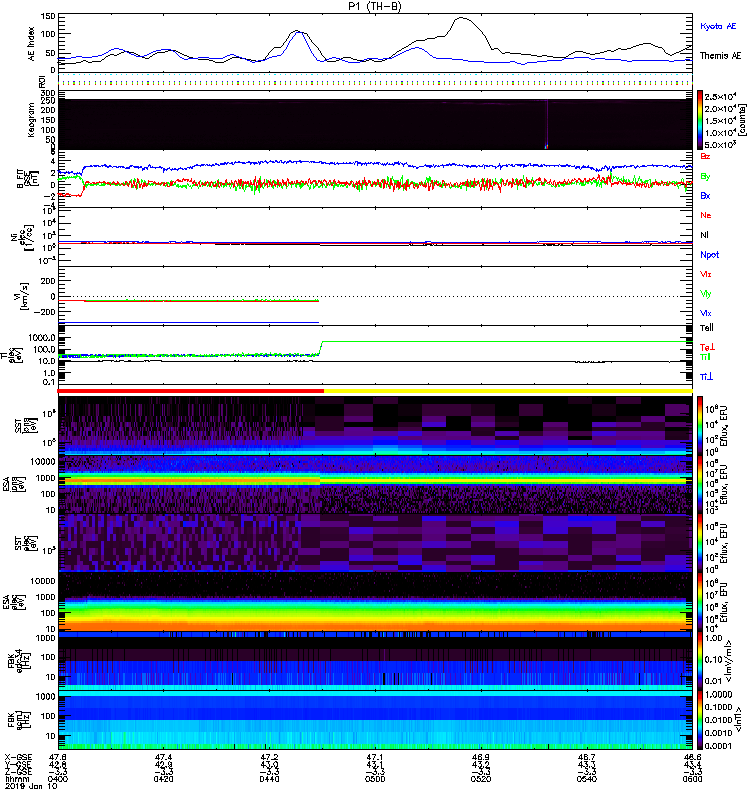Click the FBK nT color scale bar
This screenshot has height=800, width=750.
click(x=700, y=719)
